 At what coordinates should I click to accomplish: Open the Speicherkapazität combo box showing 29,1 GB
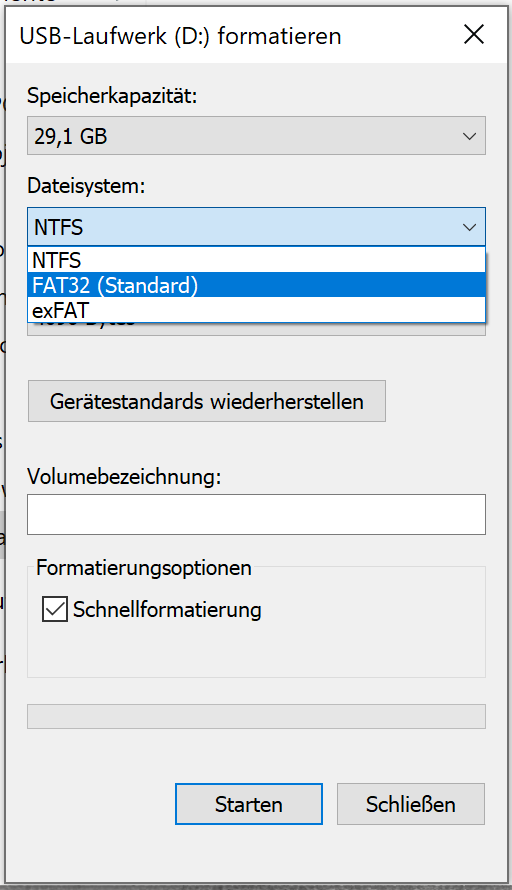(256, 136)
